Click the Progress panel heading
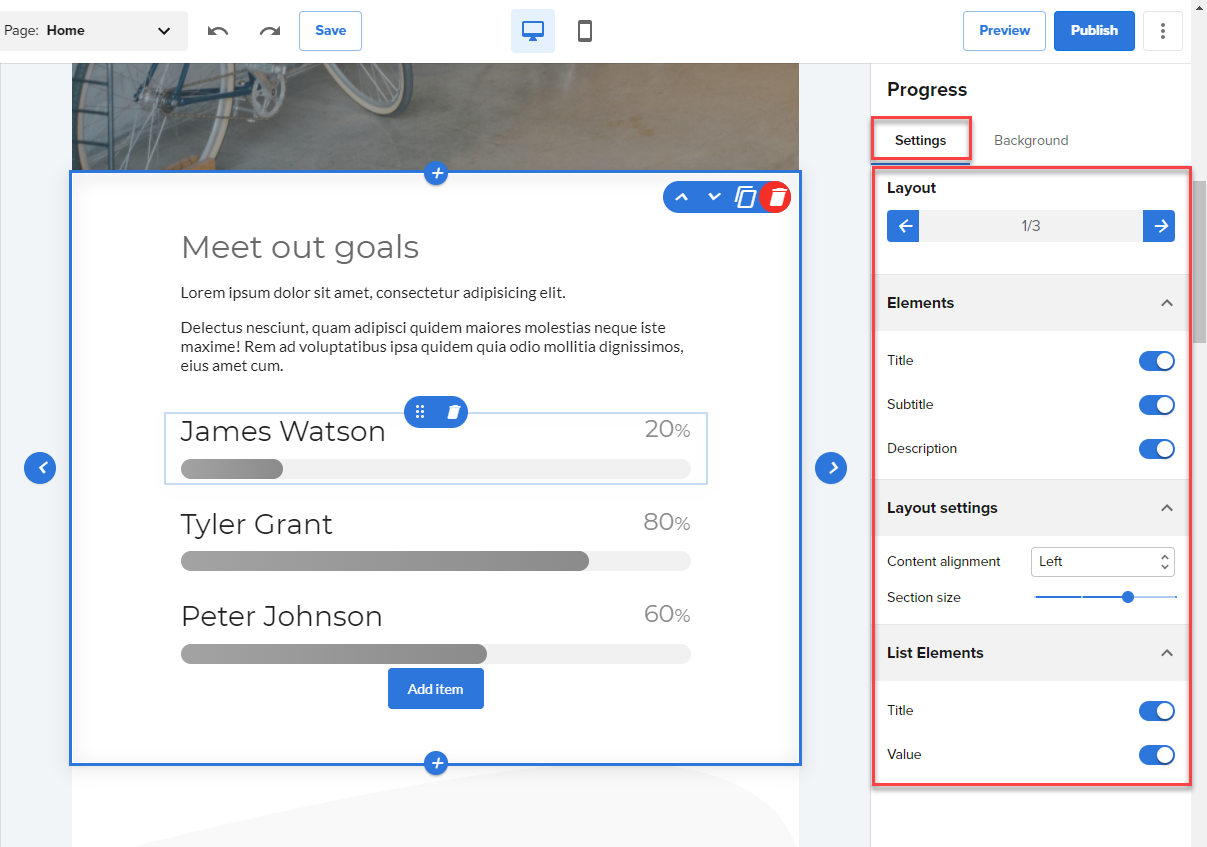1207x847 pixels. (927, 90)
